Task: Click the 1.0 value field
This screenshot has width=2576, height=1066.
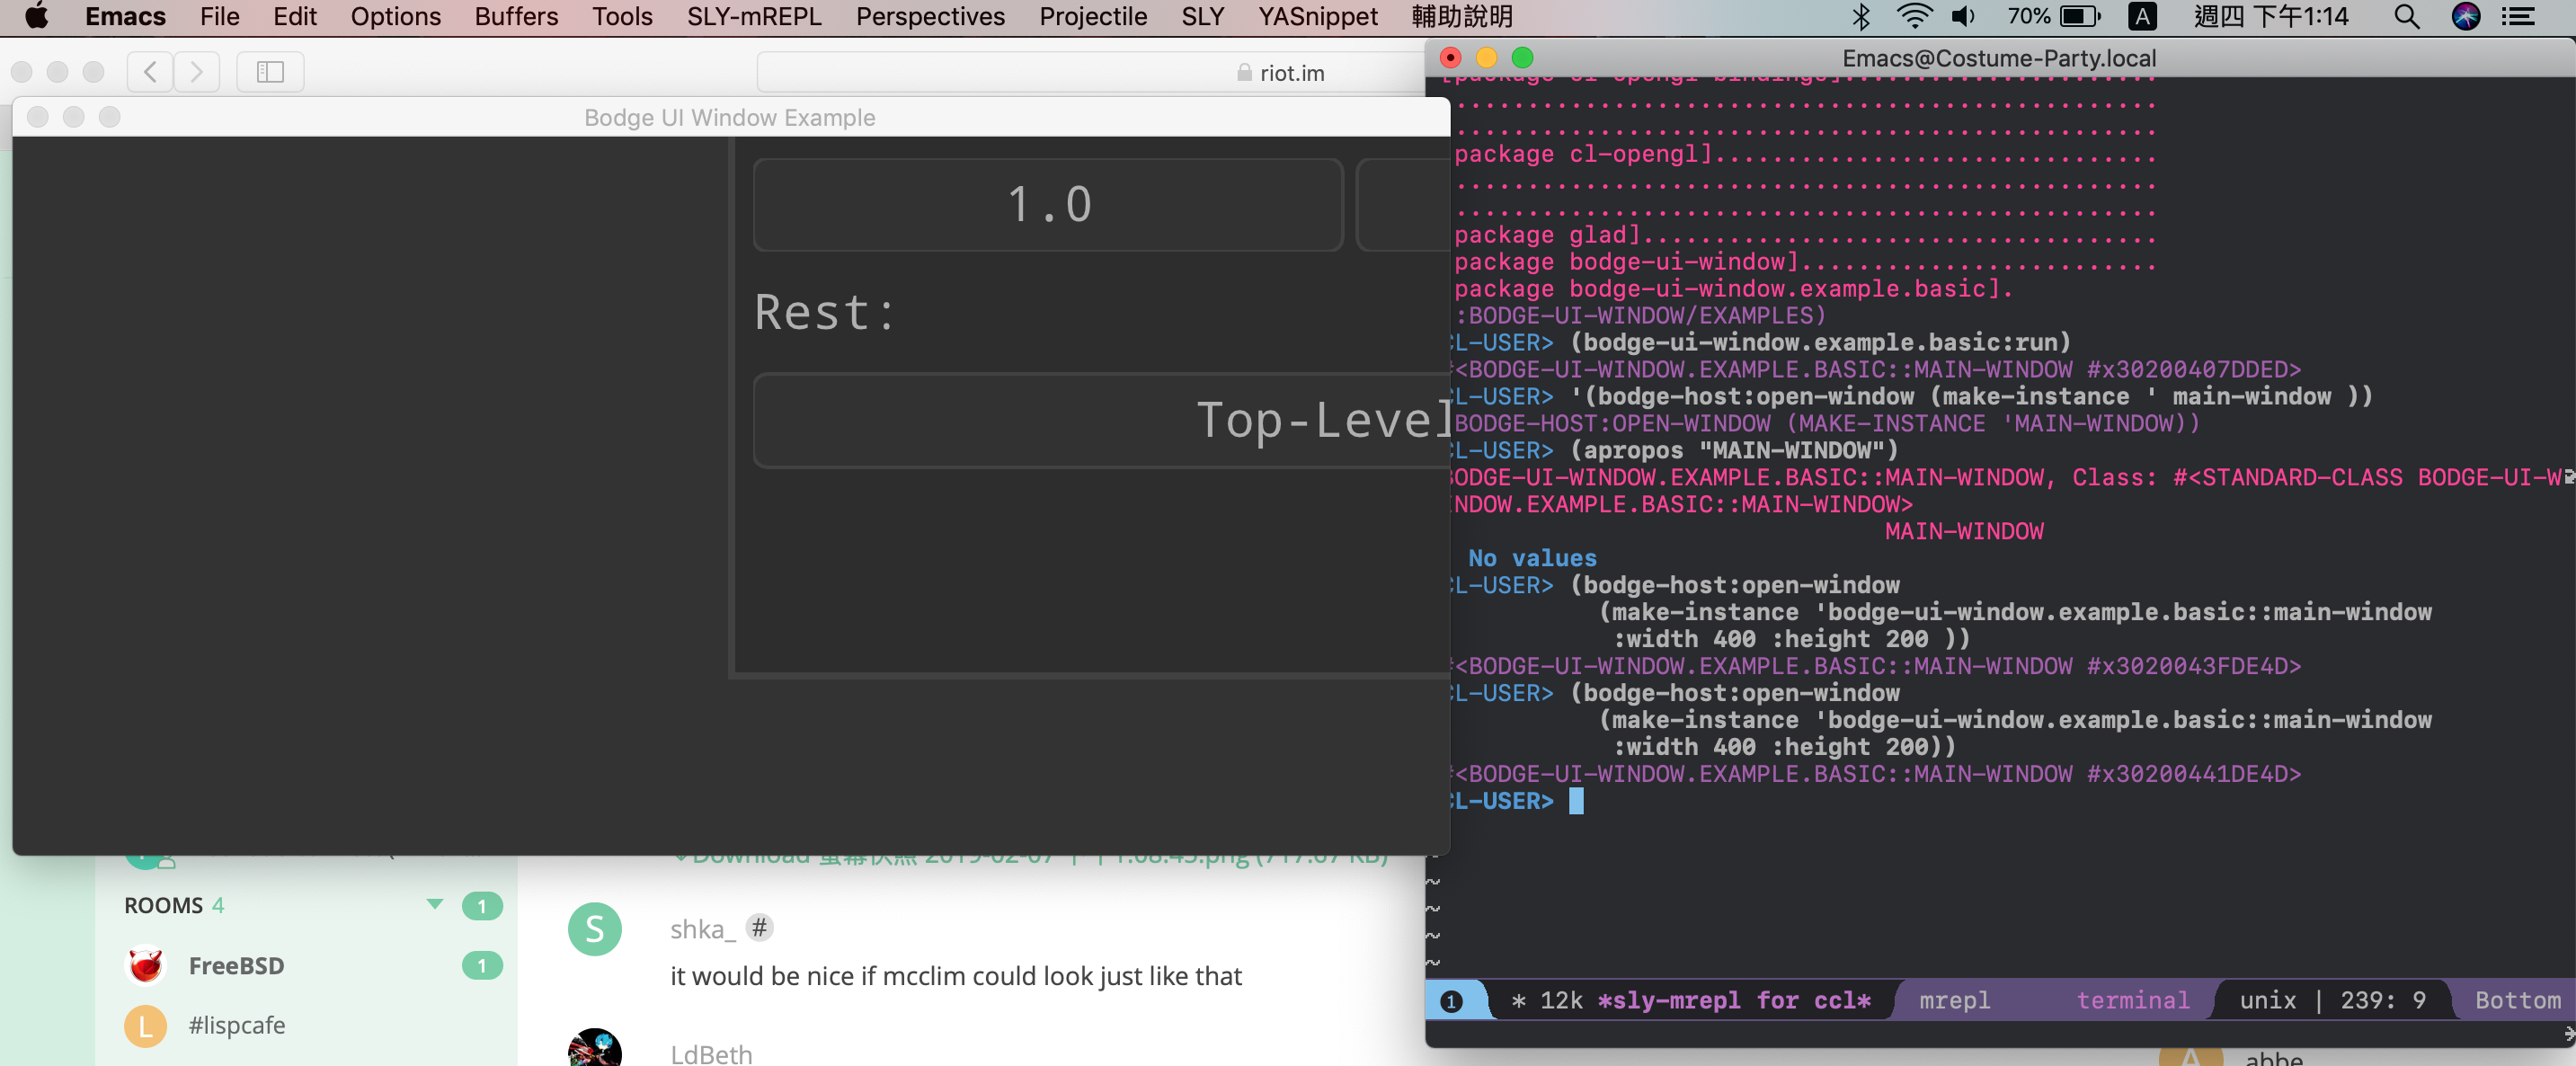Action: pyautogui.click(x=1047, y=205)
